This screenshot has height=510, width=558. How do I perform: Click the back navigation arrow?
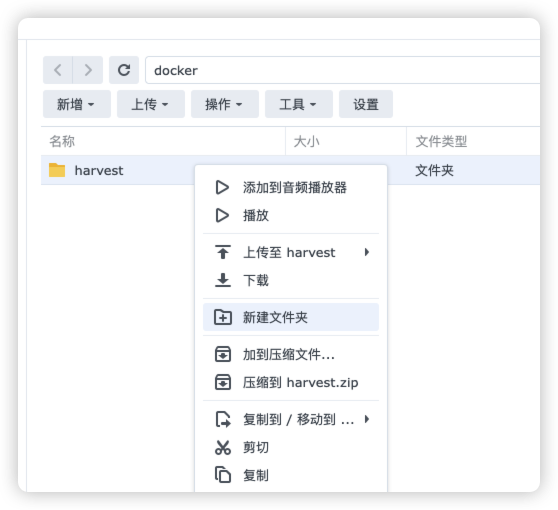[x=58, y=70]
